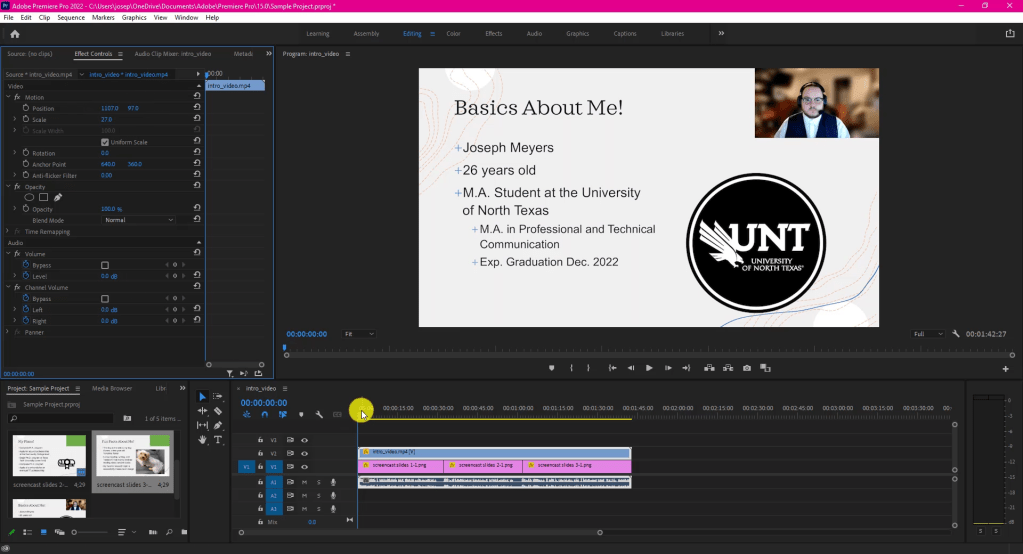Click the Opacity value 100.0 %
This screenshot has width=1023, height=554.
110,209
